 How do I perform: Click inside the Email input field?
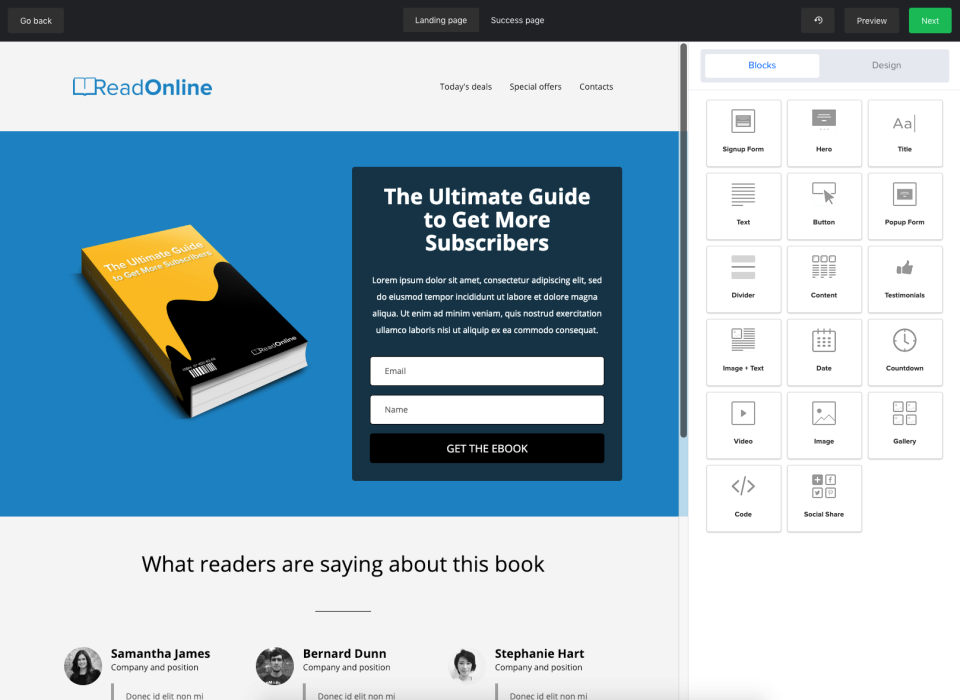pyautogui.click(x=486, y=370)
